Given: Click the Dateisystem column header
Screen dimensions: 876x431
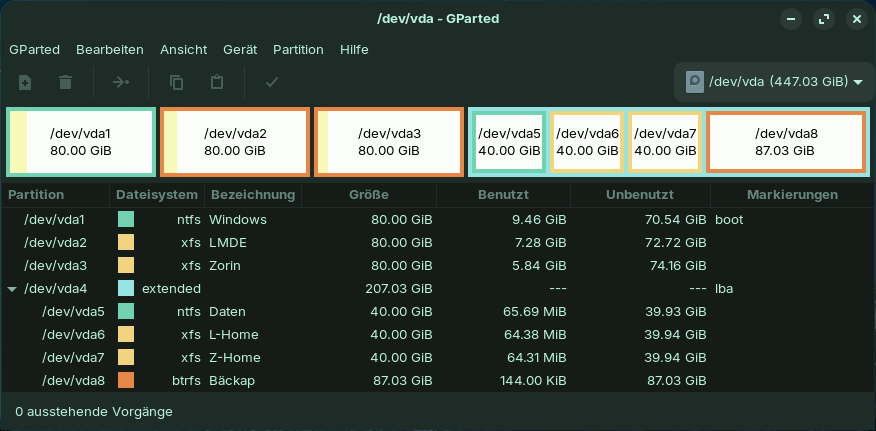Looking at the screenshot, I should pyautogui.click(x=157, y=195).
